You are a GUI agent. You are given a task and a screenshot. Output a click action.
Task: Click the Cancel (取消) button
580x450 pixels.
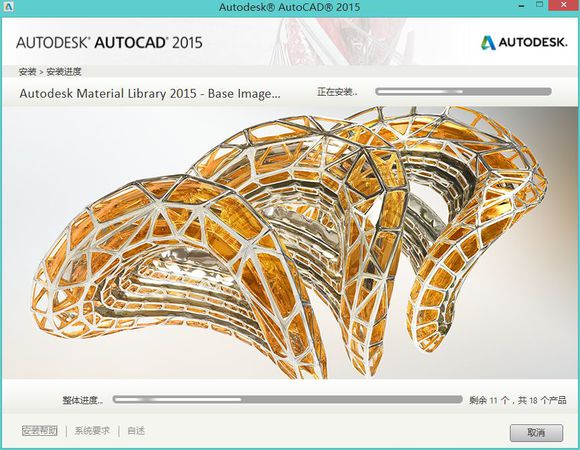(536, 432)
